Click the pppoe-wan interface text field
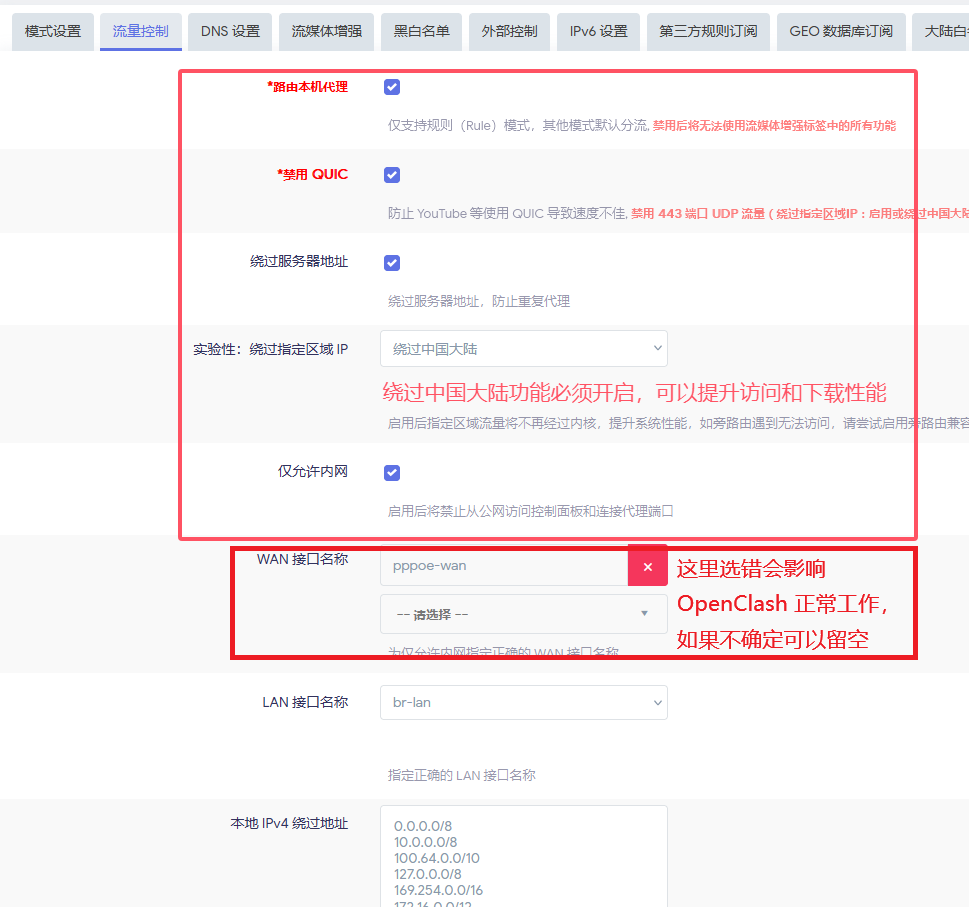Image resolution: width=969 pixels, height=907 pixels. tap(503, 566)
